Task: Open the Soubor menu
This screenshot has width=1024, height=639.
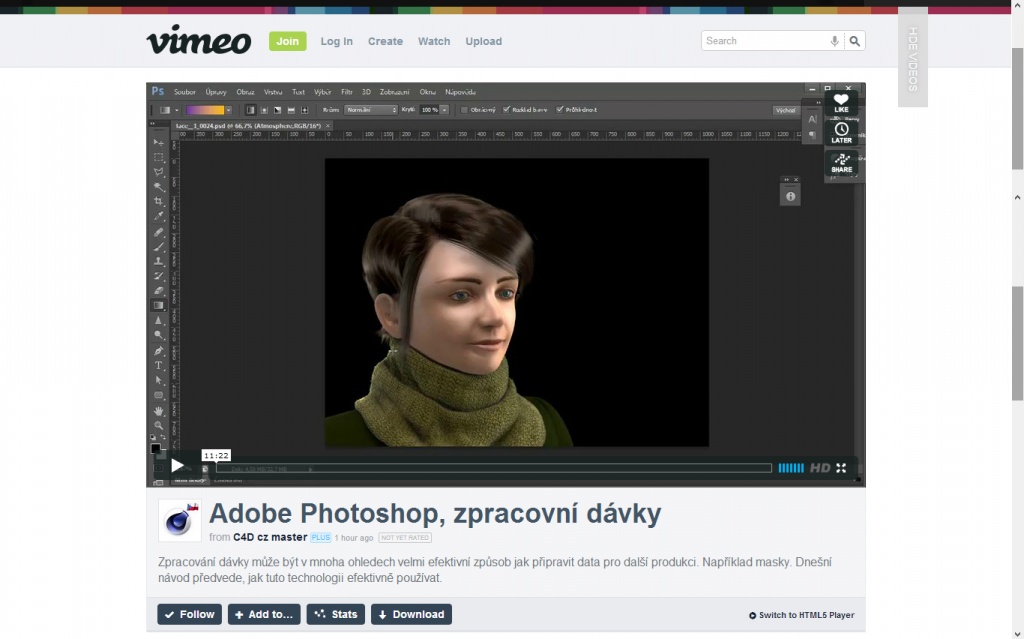Action: coord(185,92)
